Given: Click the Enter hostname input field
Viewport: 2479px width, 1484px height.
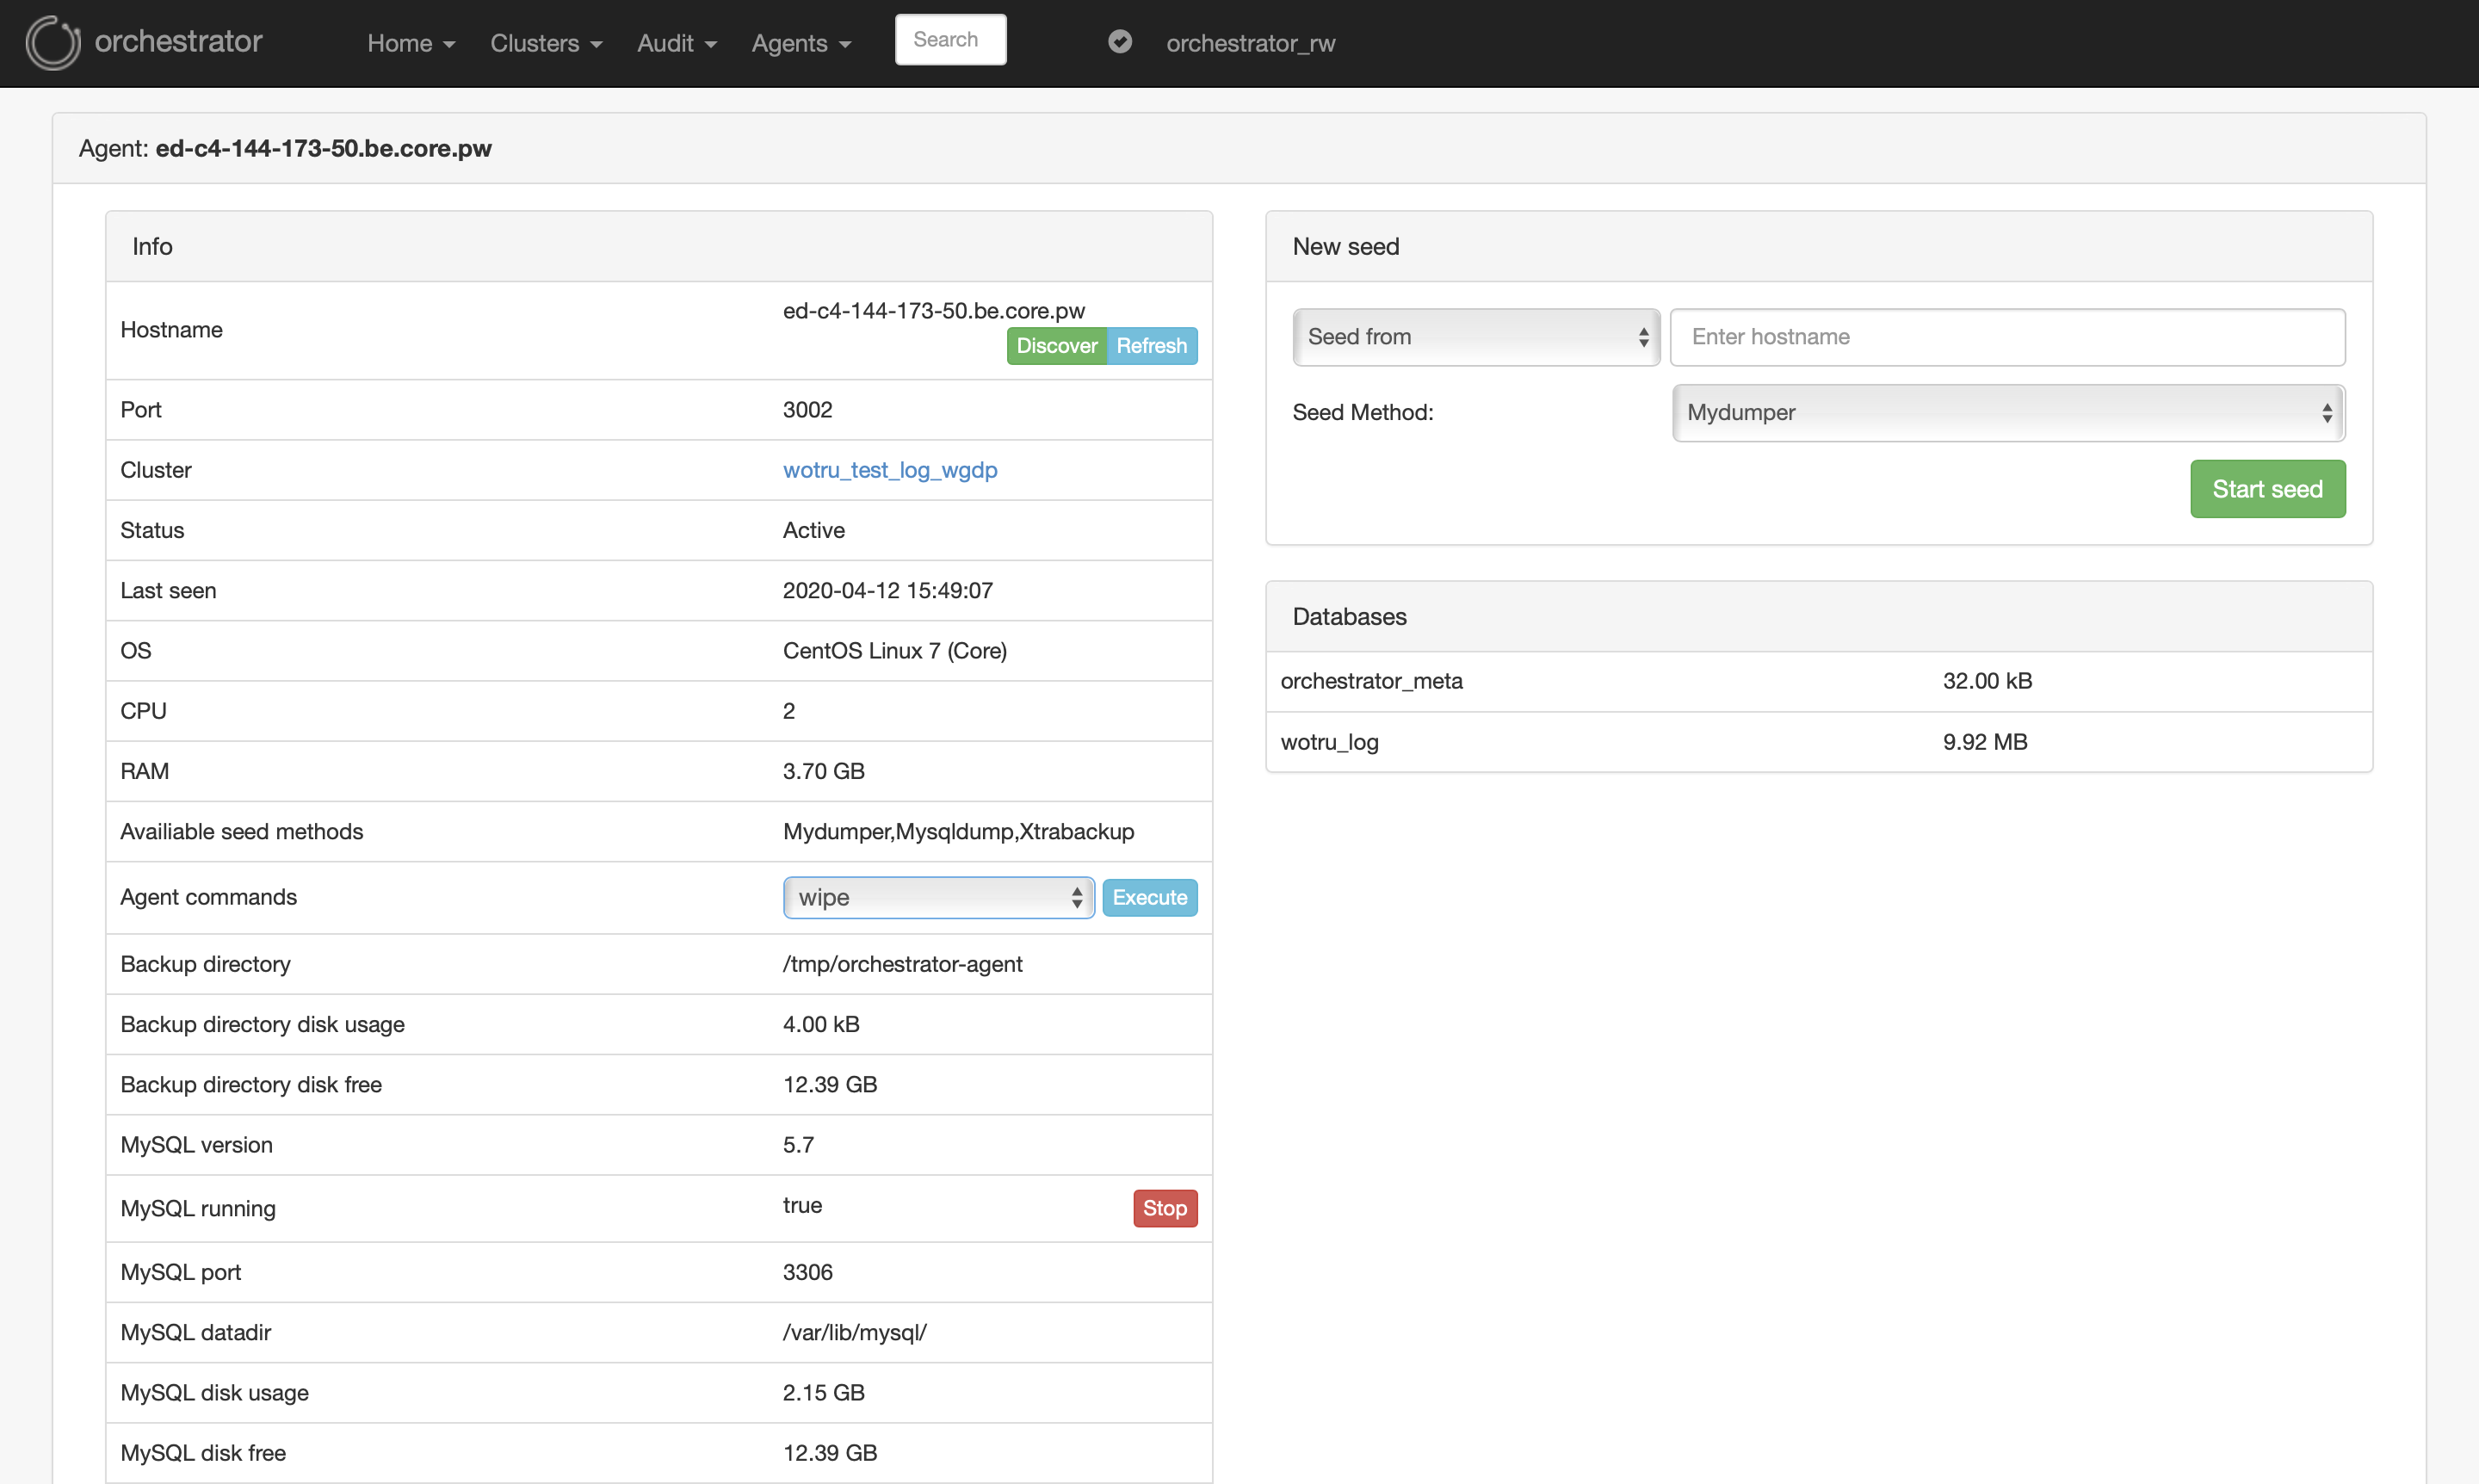Looking at the screenshot, I should (x=2006, y=337).
